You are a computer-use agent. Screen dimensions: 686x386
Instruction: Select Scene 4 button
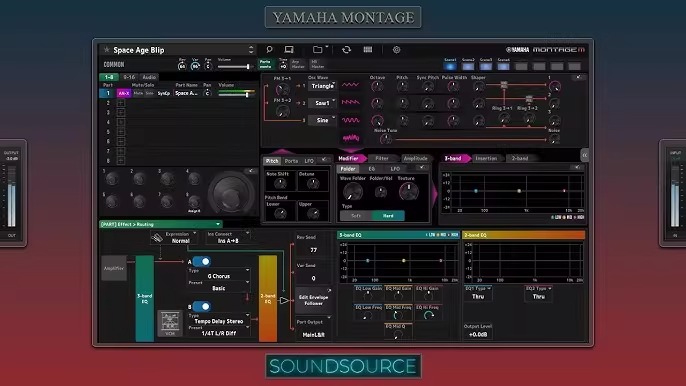coord(504,67)
